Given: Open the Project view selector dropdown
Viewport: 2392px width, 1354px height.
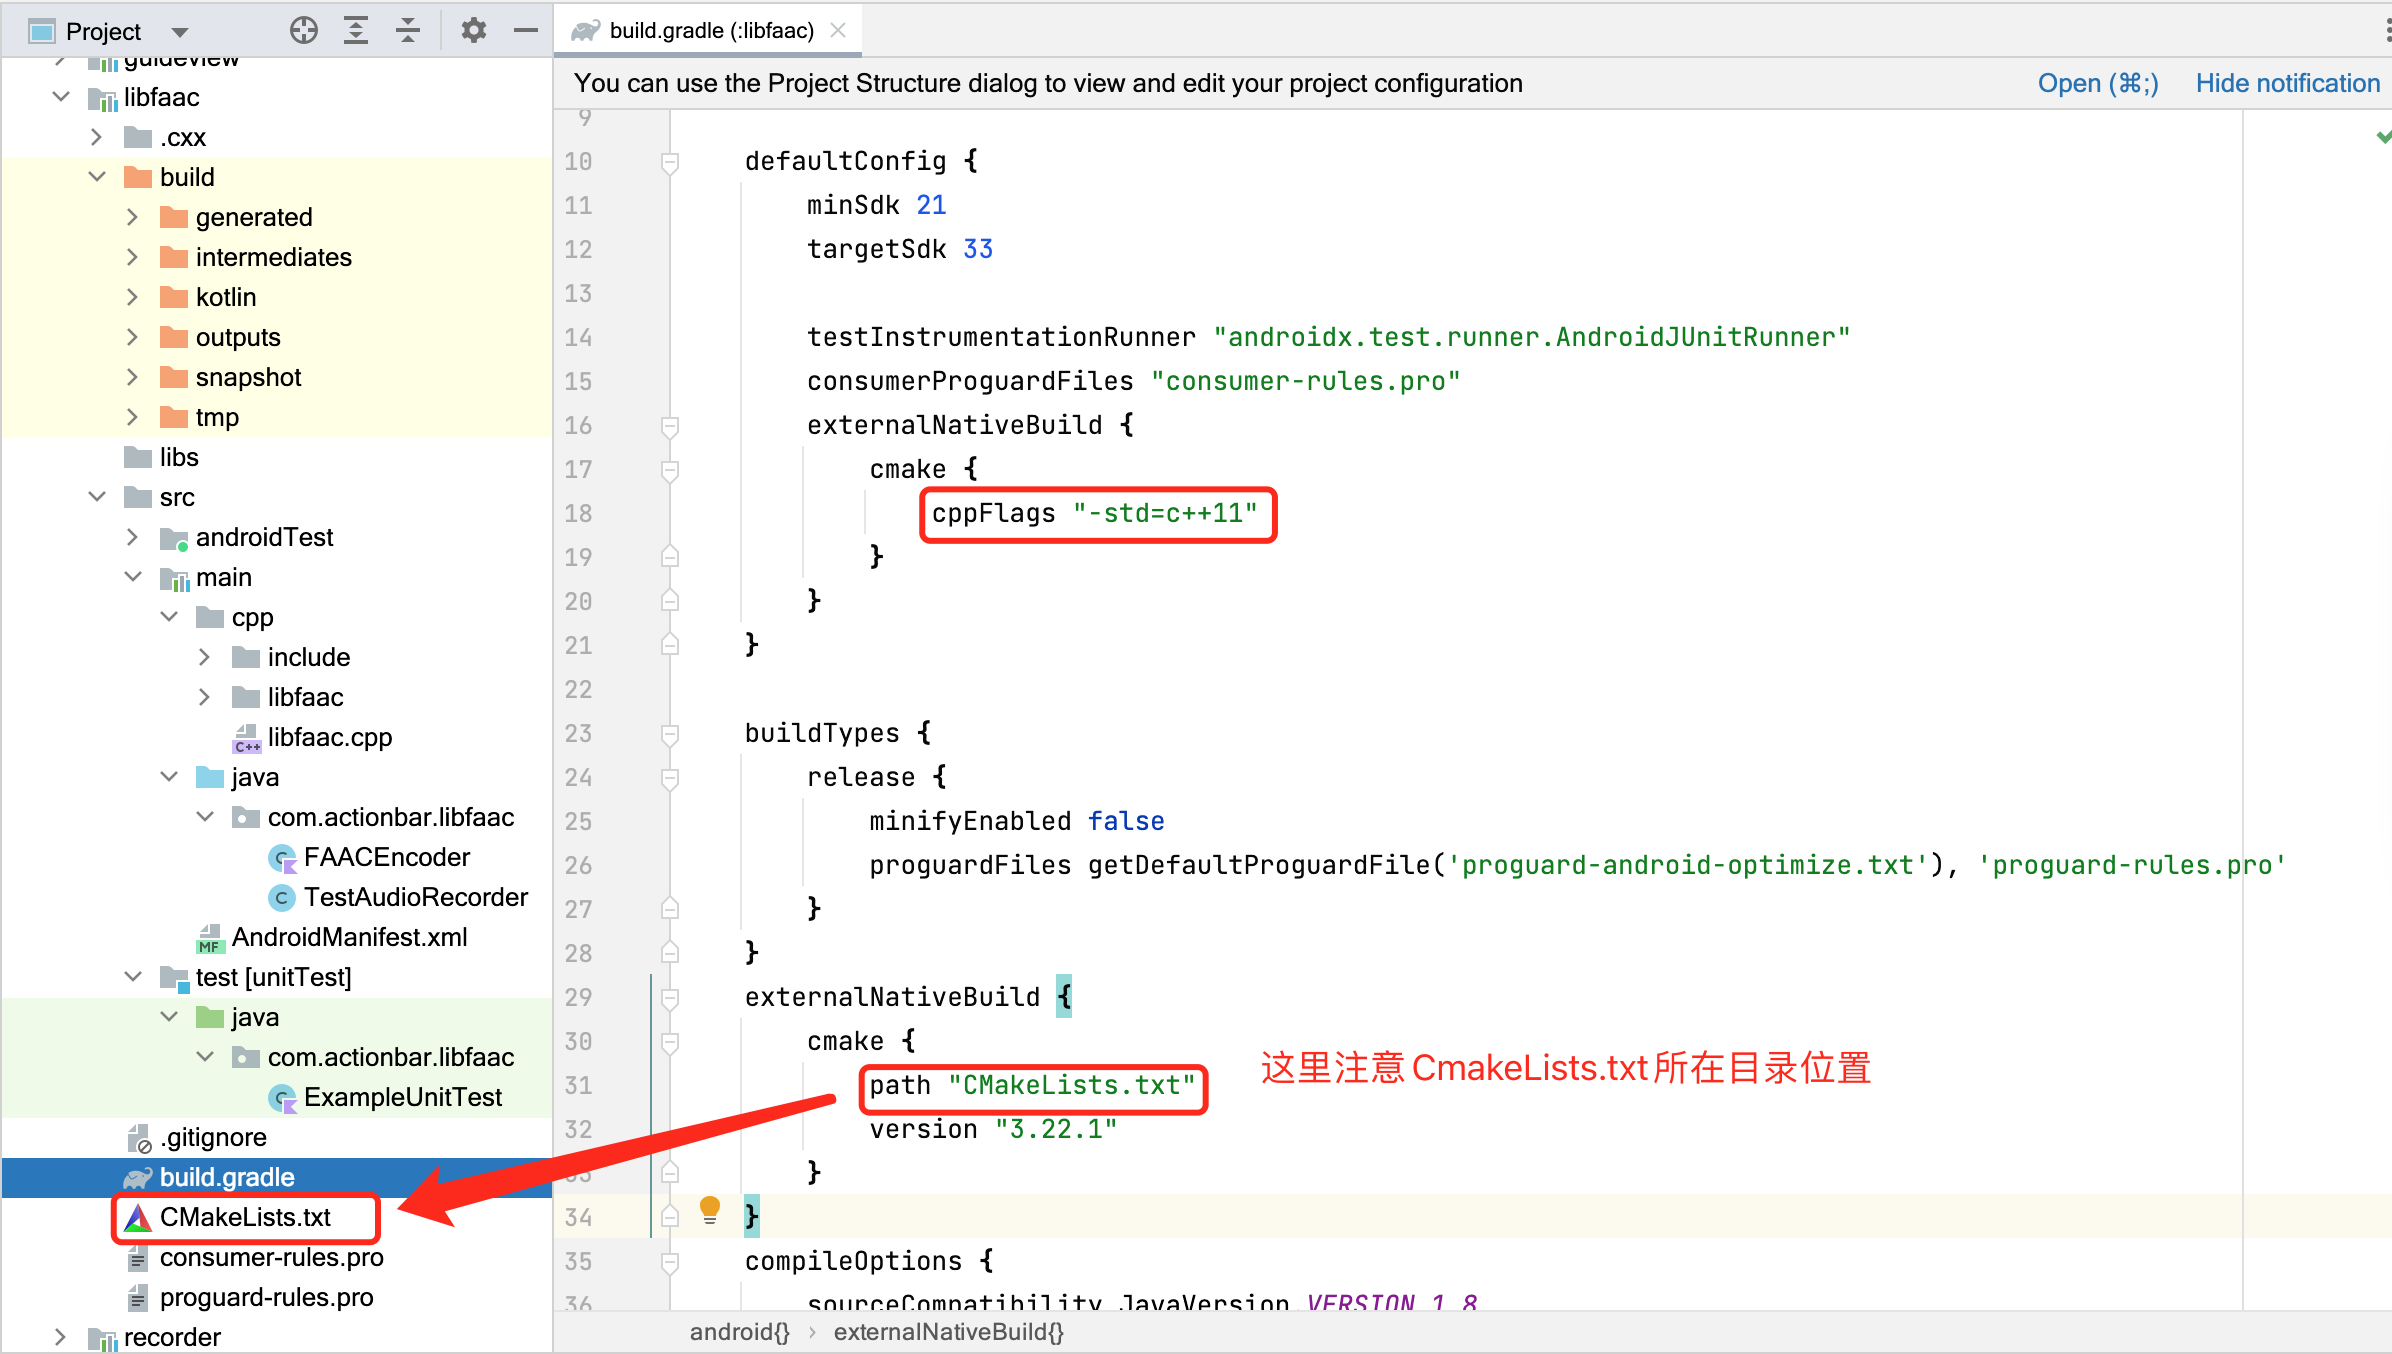Looking at the screenshot, I should (178, 30).
